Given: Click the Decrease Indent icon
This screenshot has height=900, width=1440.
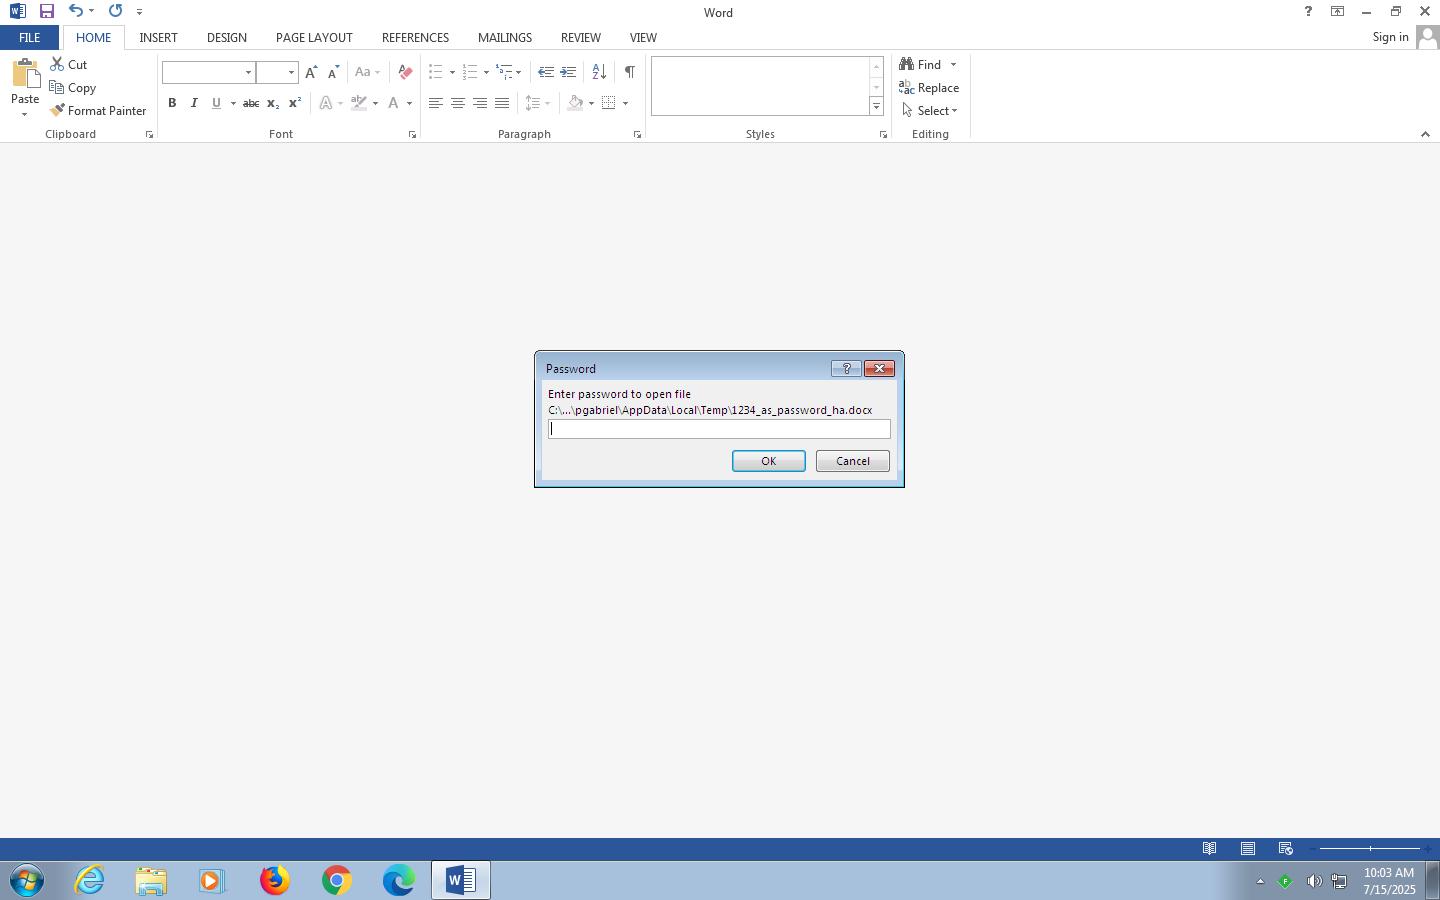Looking at the screenshot, I should coord(546,72).
